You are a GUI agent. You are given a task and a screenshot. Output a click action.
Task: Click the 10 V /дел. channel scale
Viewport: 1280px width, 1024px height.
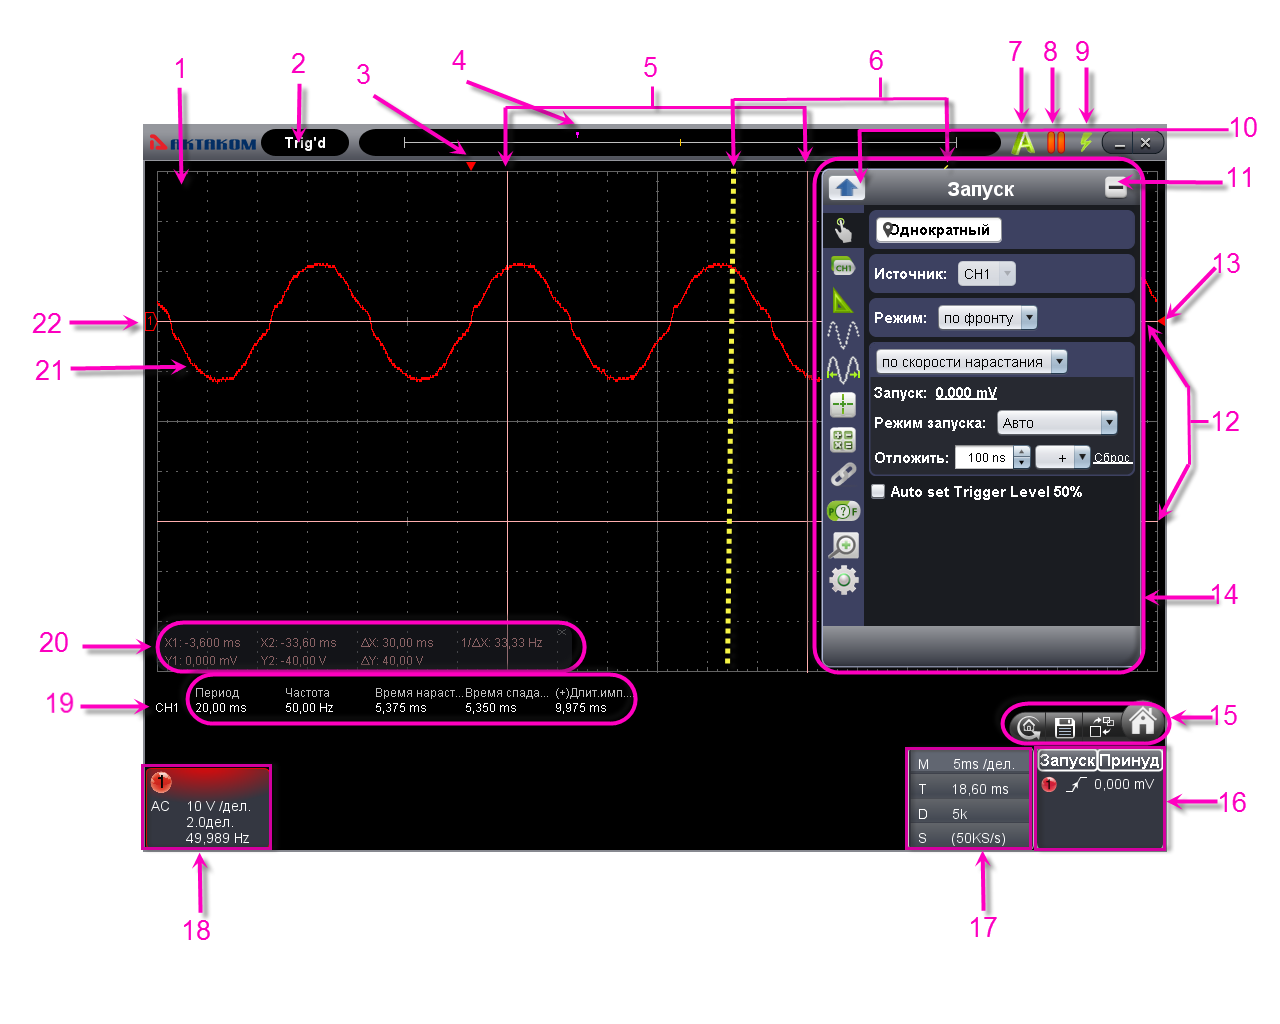[218, 806]
